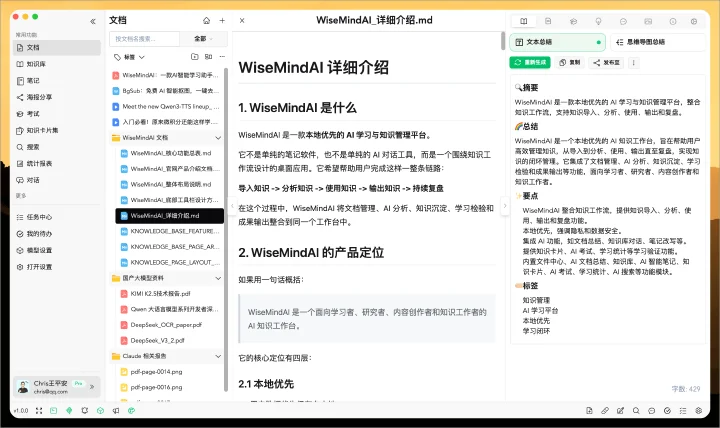720x428 pixels.
Task: Open 文档 in the left navigation
Action: tap(57, 47)
